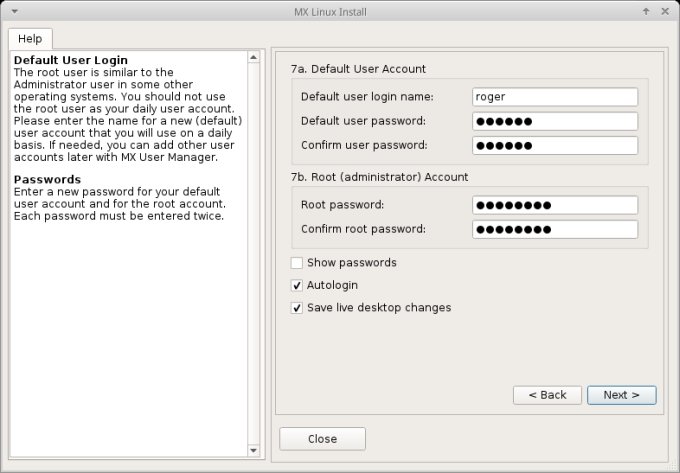Click the Confirm root password field
The height and width of the screenshot is (473, 680).
click(555, 229)
